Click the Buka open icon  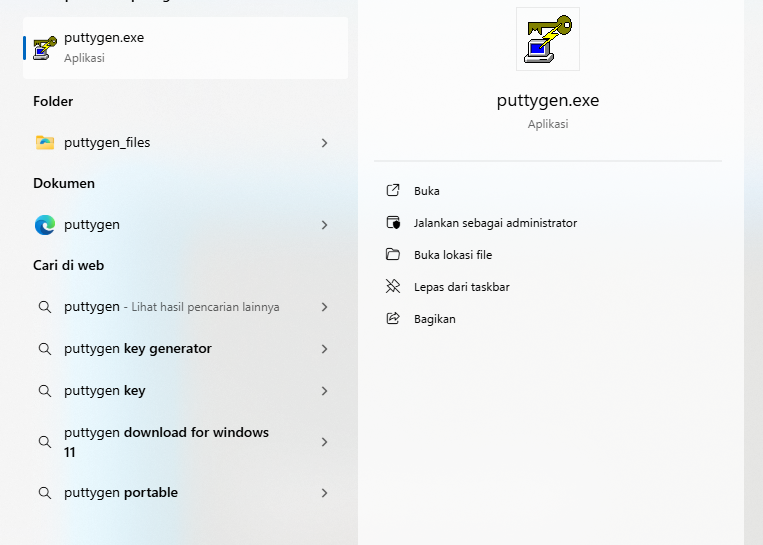[x=393, y=191]
